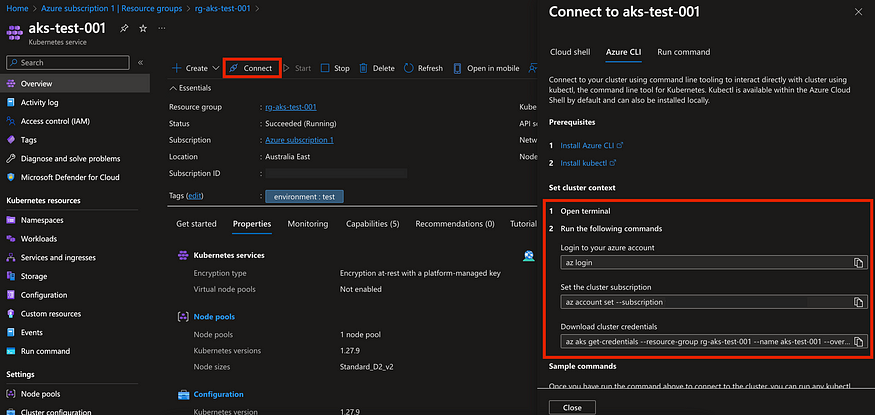Go to Home in breadcrumb
Image resolution: width=875 pixels, height=415 pixels.
17,9
